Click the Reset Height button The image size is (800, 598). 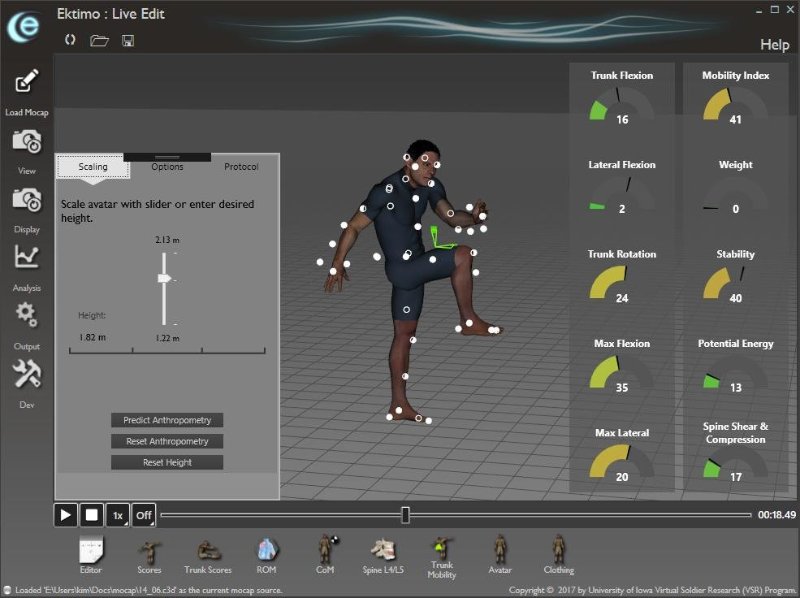167,462
